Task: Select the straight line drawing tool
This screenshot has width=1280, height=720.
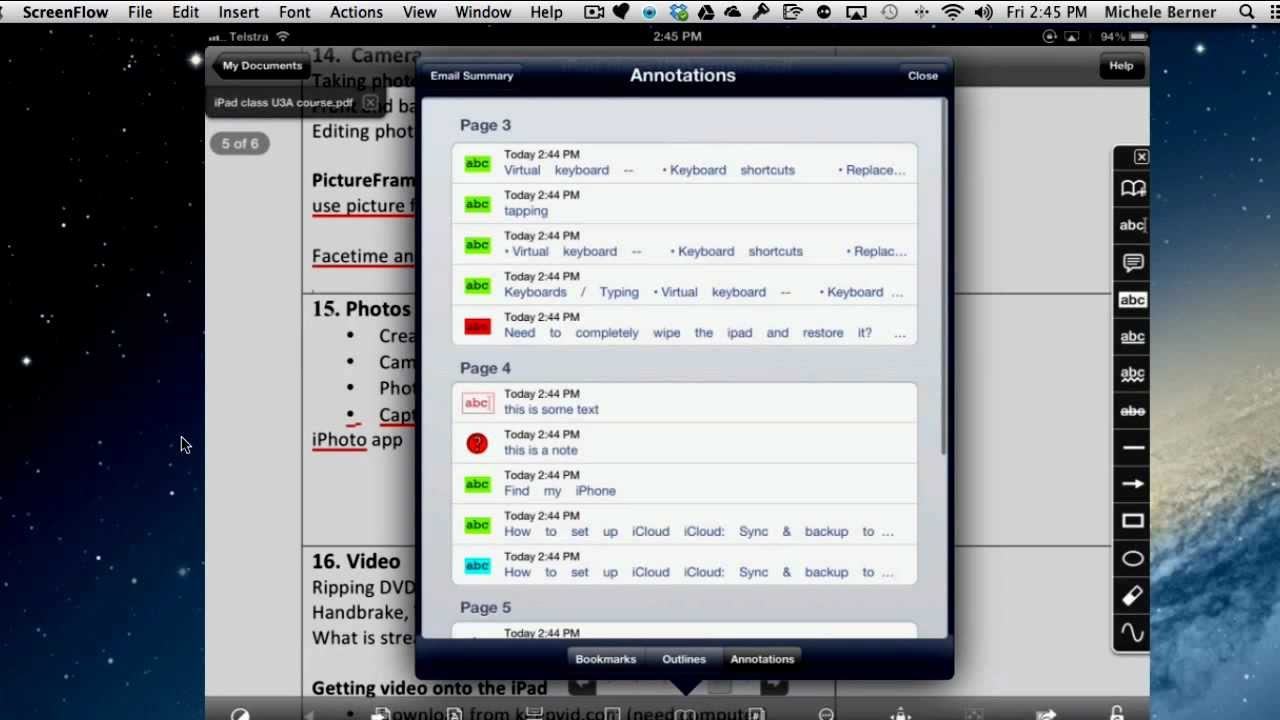Action: point(1132,447)
